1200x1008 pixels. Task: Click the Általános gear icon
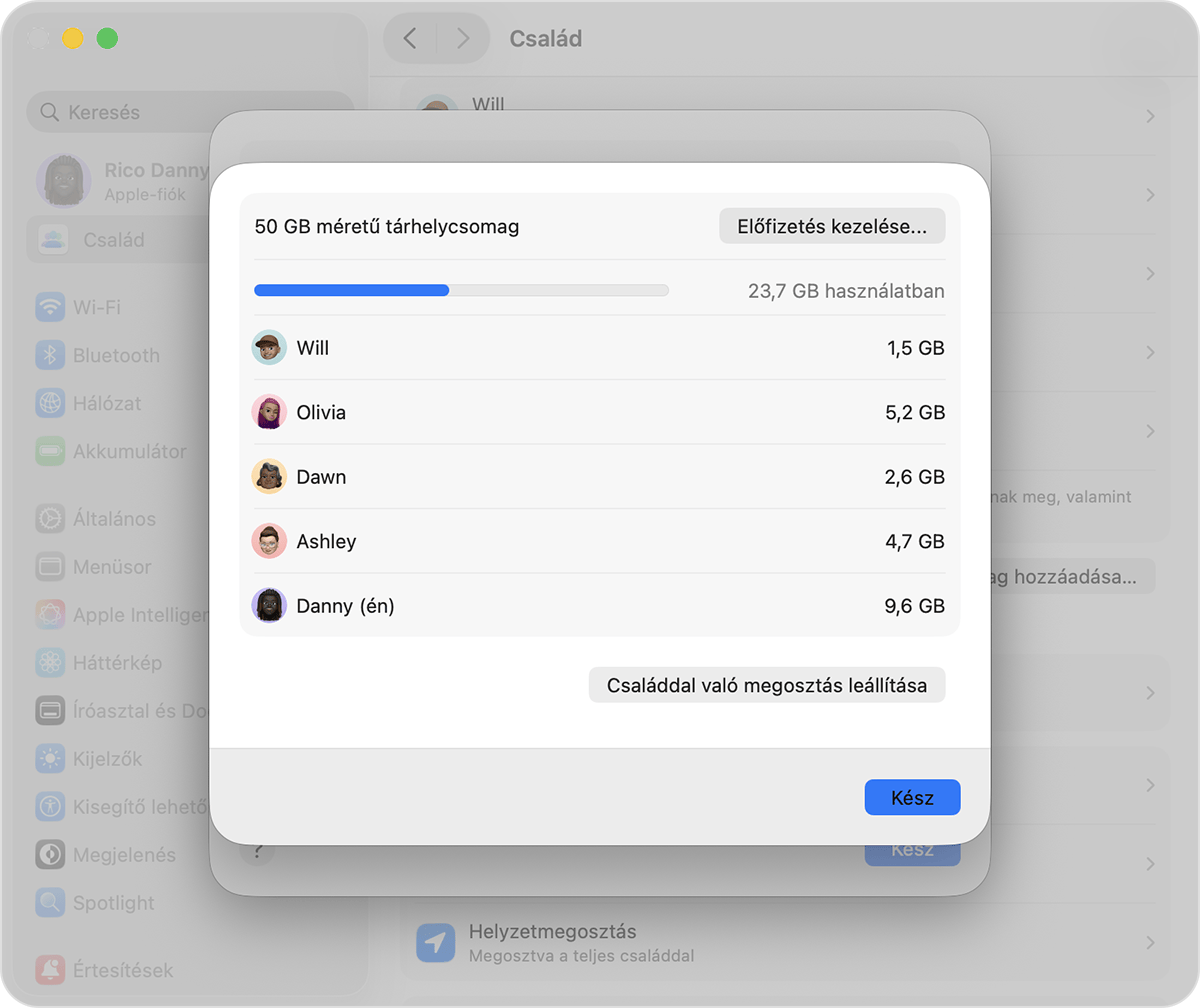[x=50, y=519]
